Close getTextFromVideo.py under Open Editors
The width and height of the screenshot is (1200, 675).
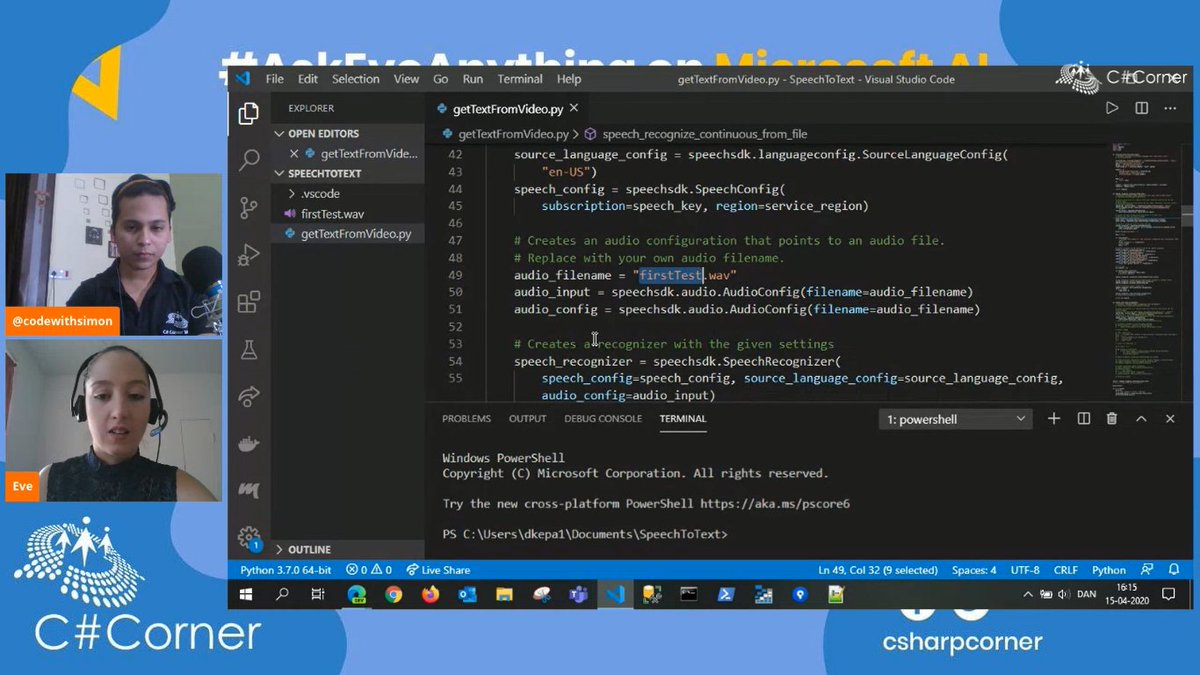tap(294, 154)
